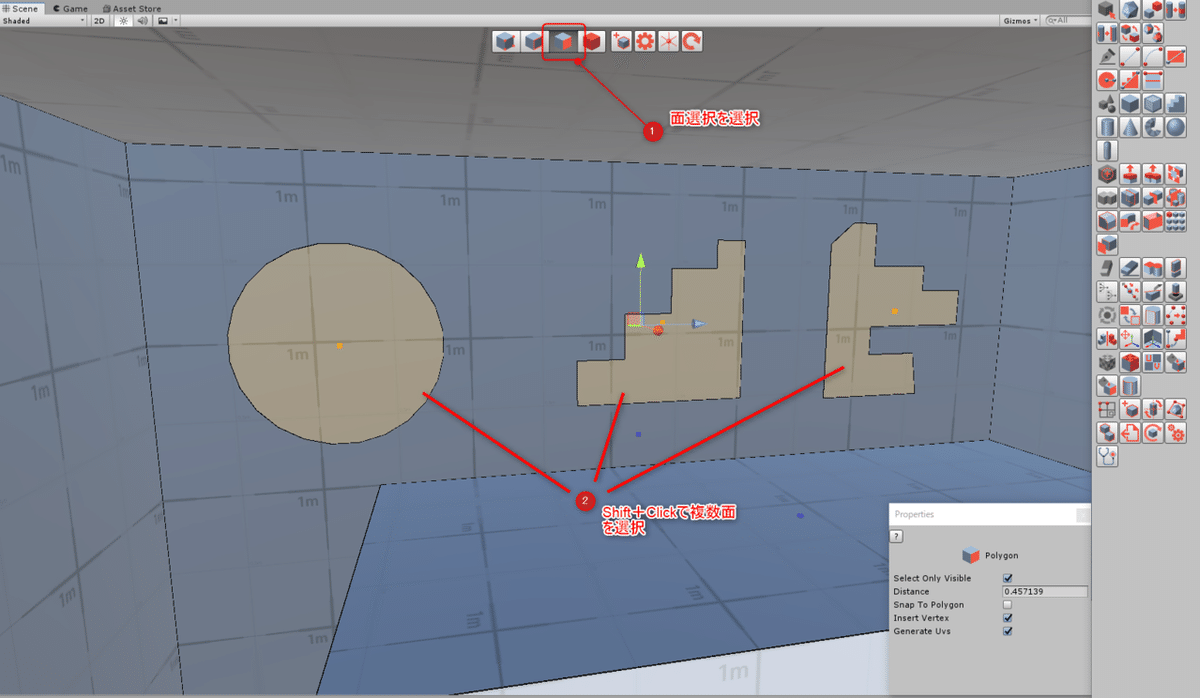Select vertex selection mode in scene toolbar
This screenshot has height=698, width=1200.
point(505,42)
